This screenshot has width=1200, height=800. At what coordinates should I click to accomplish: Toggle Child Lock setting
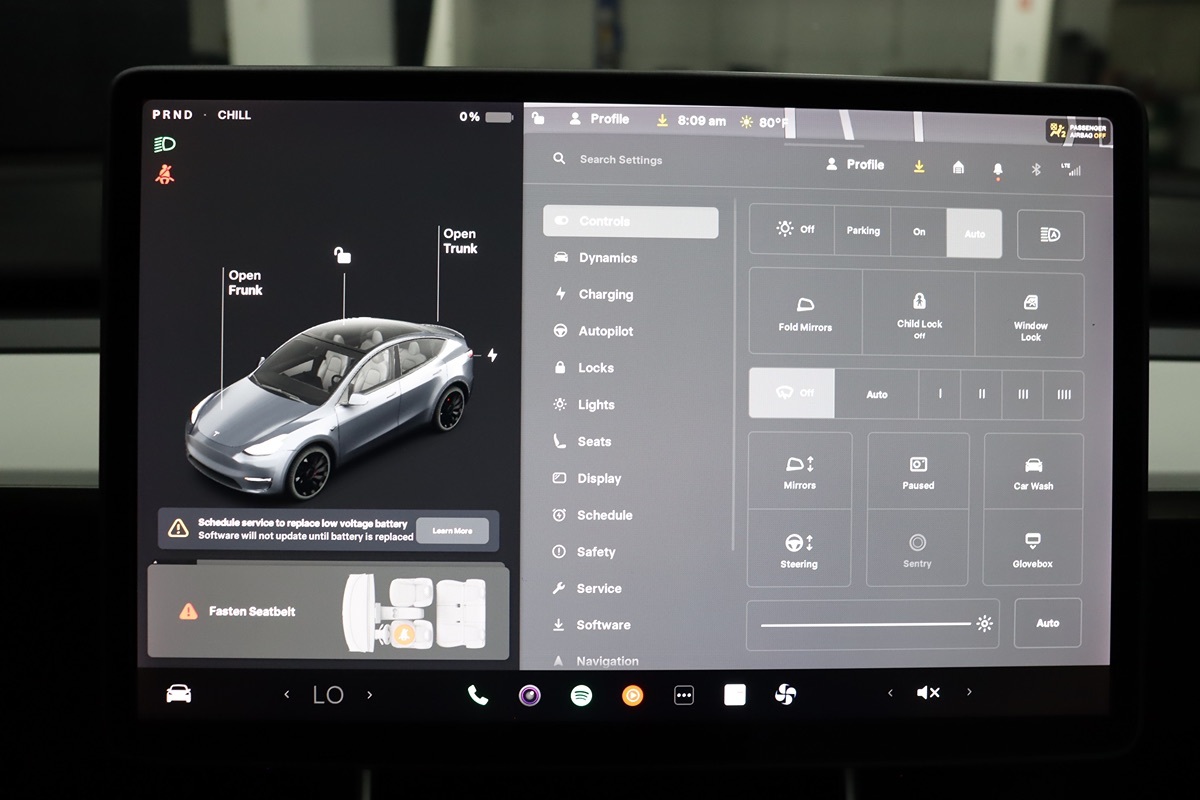(919, 313)
